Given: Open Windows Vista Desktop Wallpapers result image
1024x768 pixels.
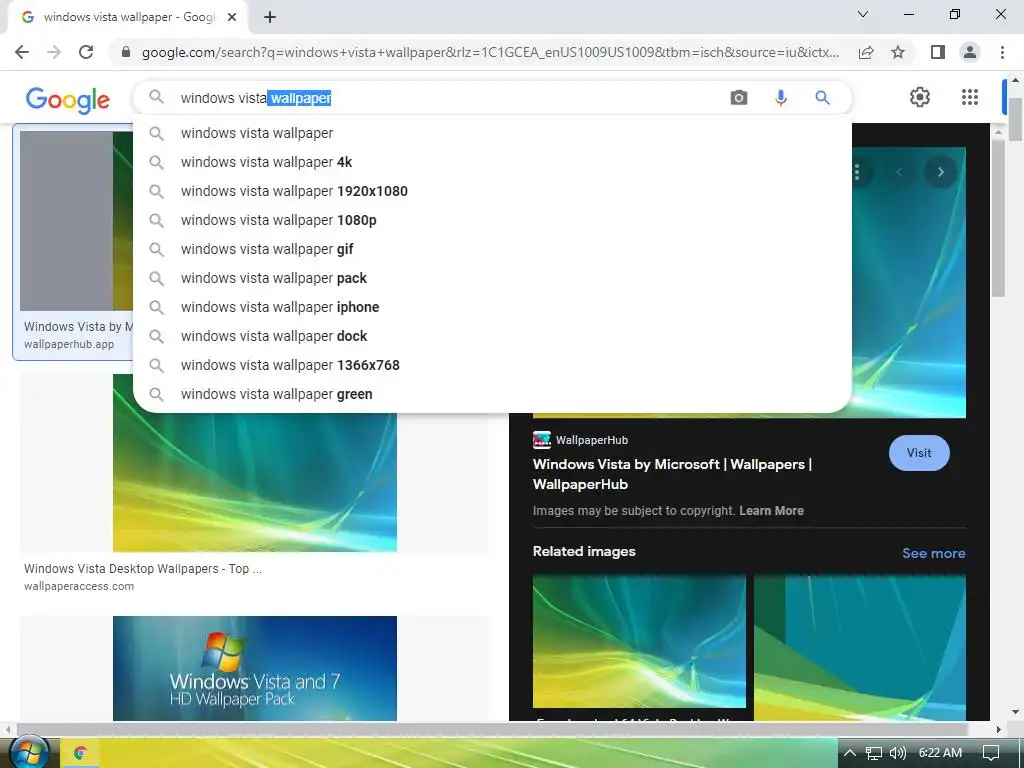Looking at the screenshot, I should pos(255,481).
